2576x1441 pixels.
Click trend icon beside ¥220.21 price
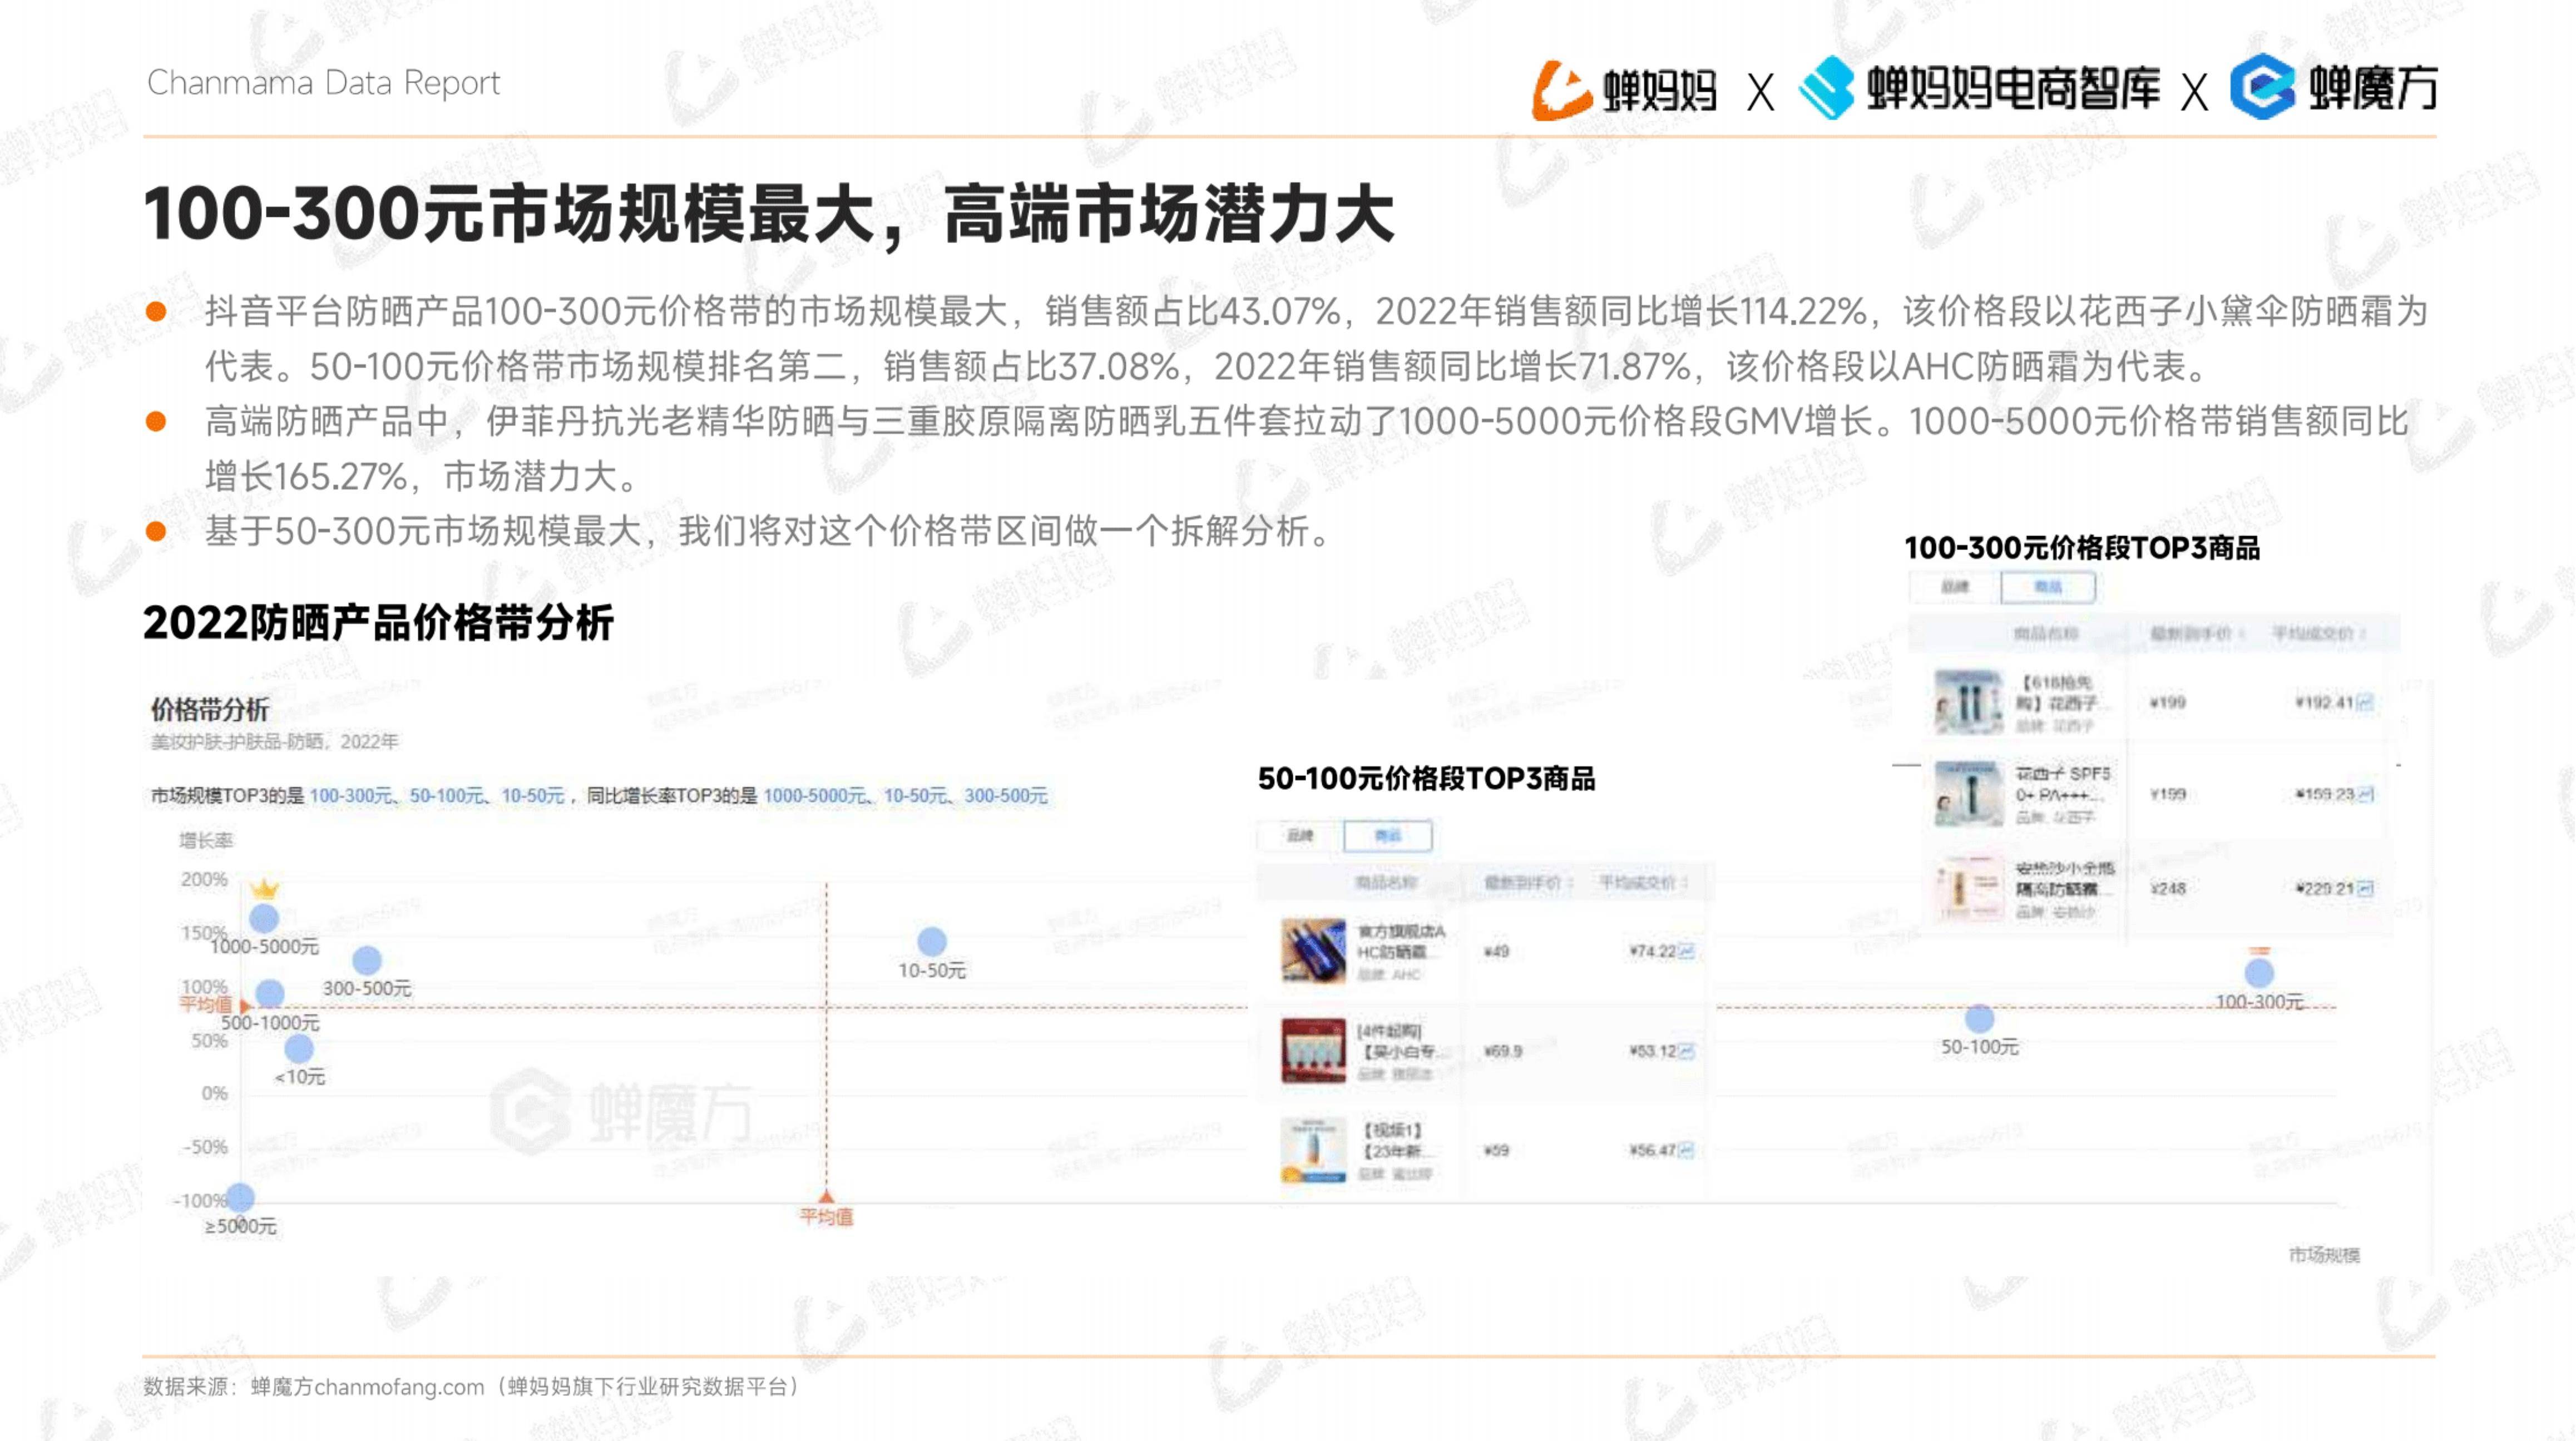[x=2365, y=888]
